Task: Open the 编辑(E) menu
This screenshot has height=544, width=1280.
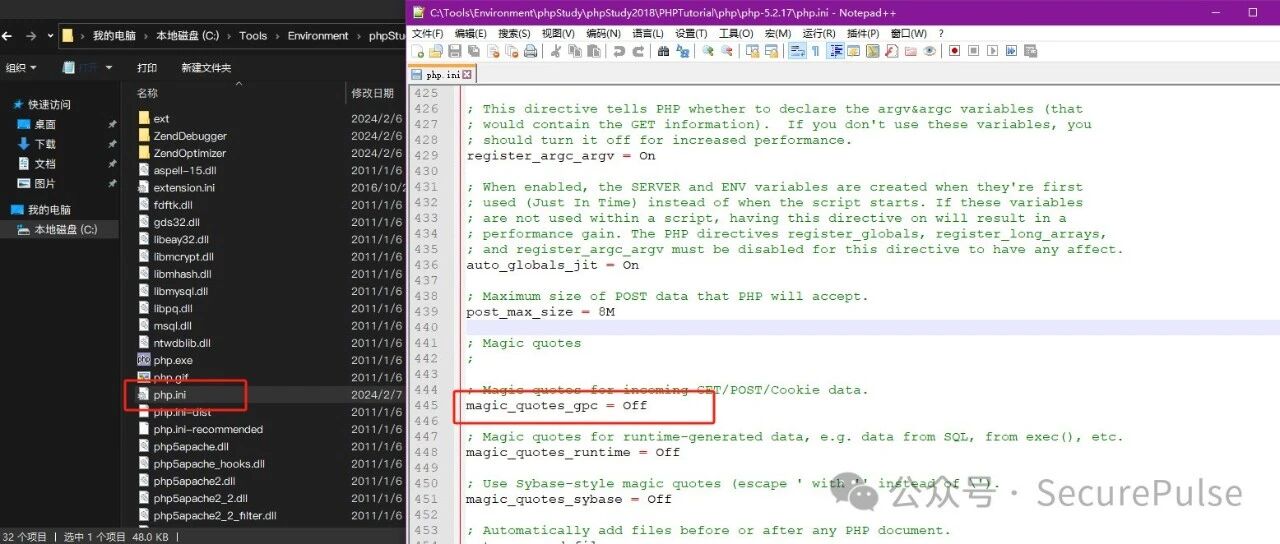Action: coord(470,33)
